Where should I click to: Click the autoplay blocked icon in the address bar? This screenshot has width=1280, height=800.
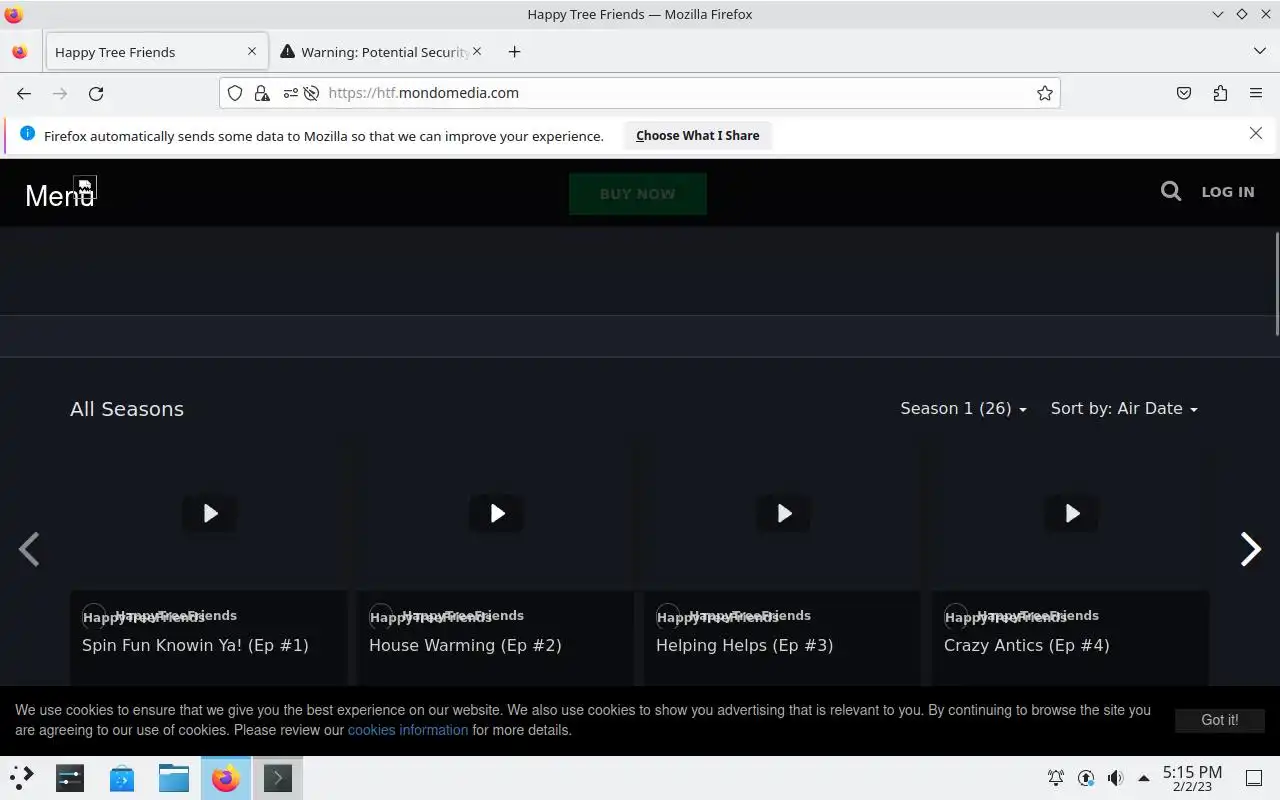311,93
